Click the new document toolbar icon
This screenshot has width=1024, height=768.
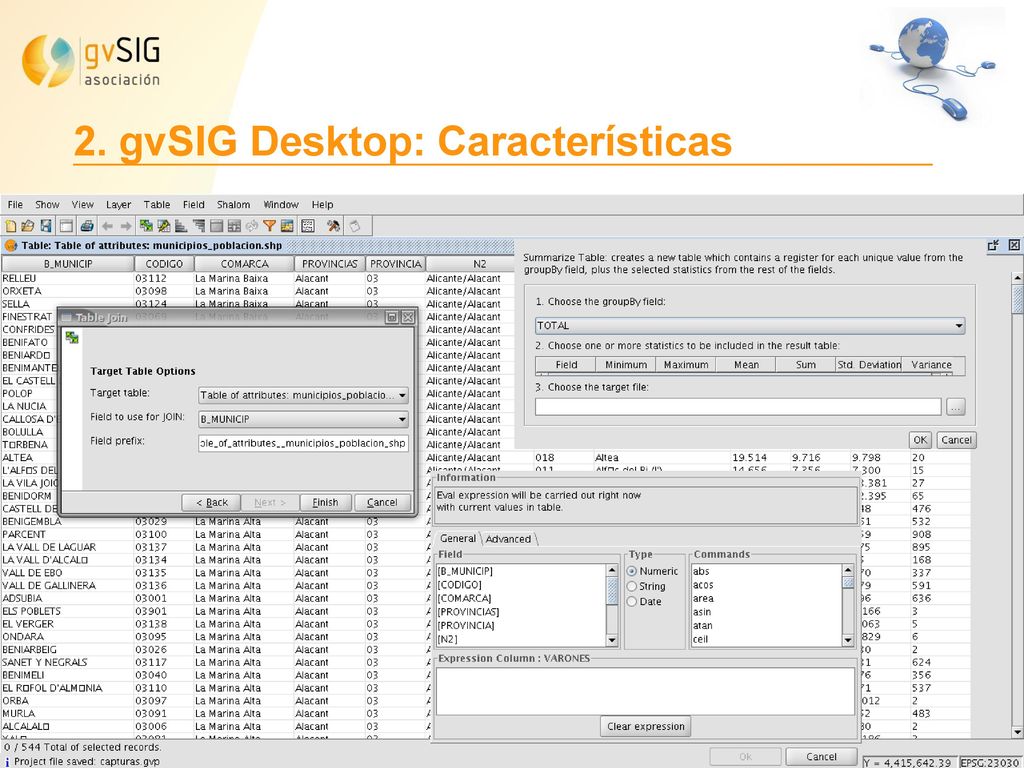[10, 226]
